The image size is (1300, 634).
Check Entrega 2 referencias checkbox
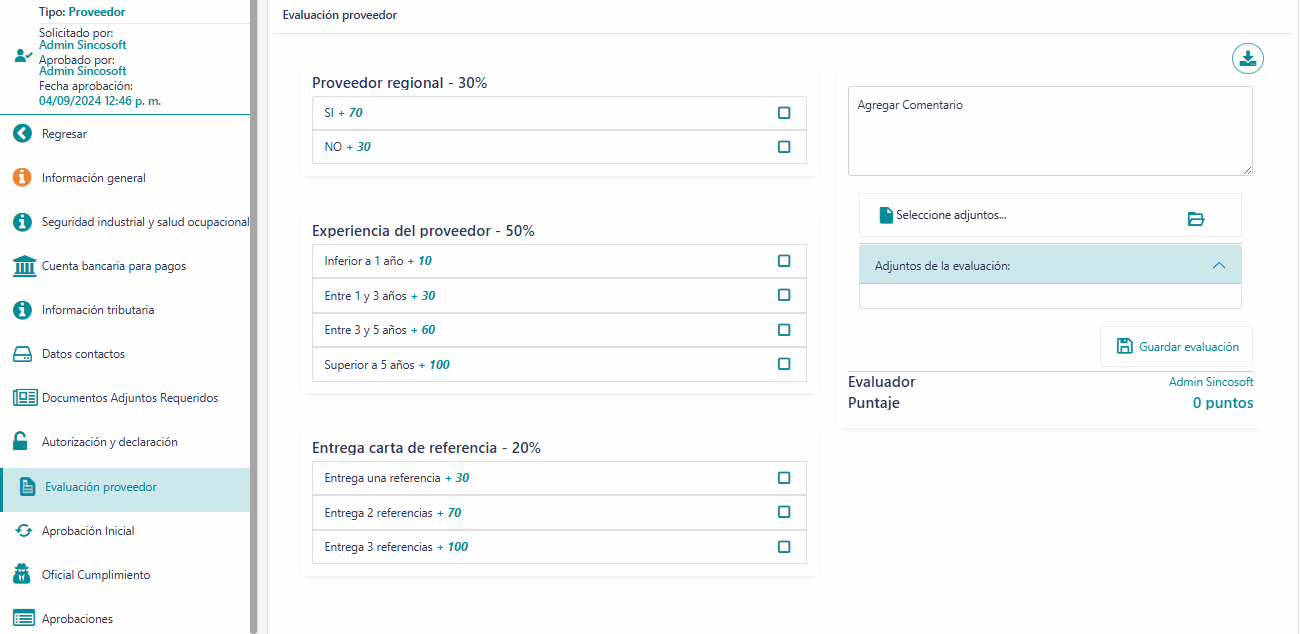click(x=784, y=512)
